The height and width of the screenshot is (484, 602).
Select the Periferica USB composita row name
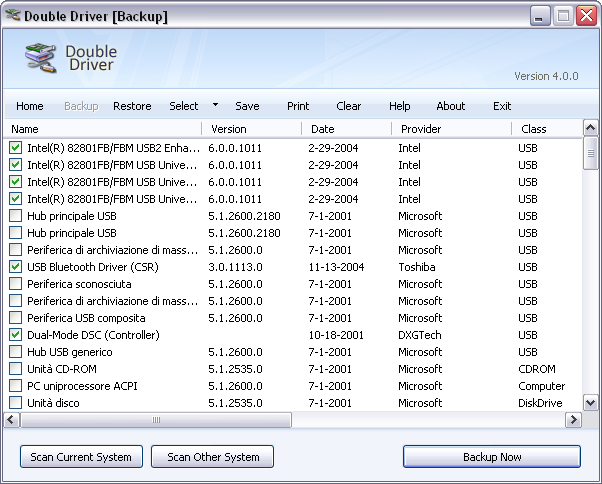(86, 318)
